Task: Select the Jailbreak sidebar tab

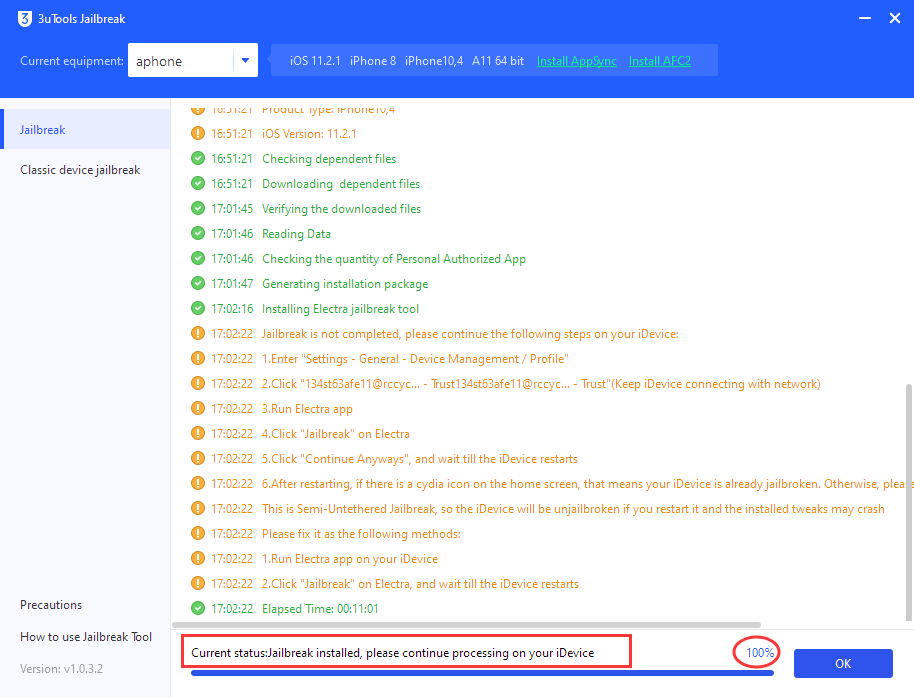Action: click(86, 129)
